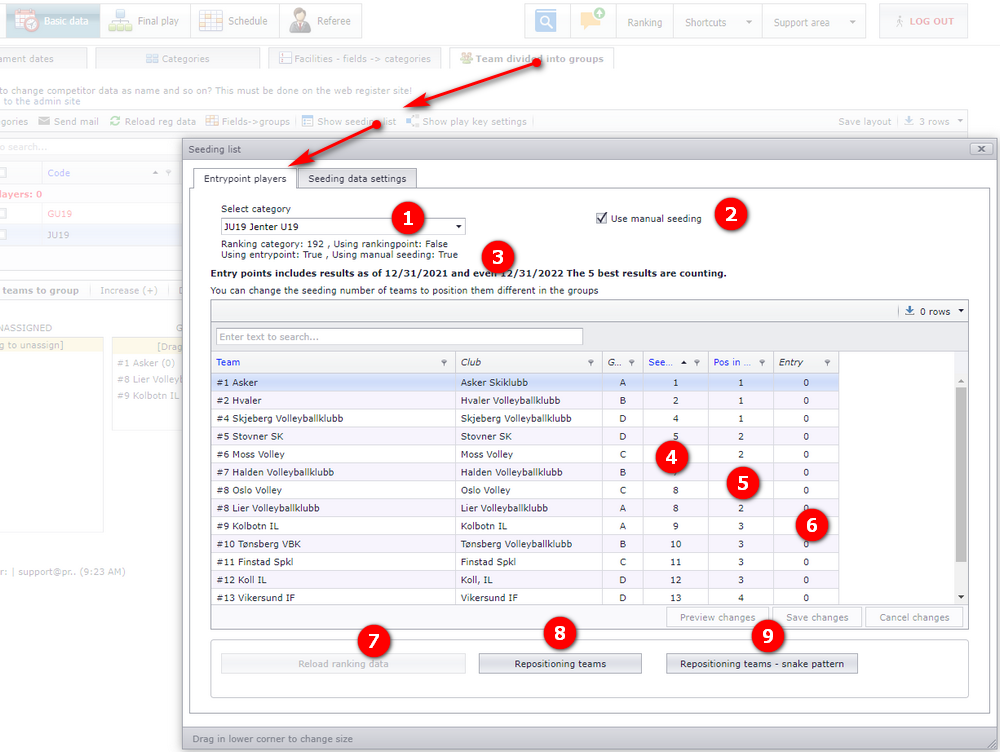This screenshot has width=1000, height=752.
Task: Select the #6 Moss Volley team row
Action: click(525, 454)
